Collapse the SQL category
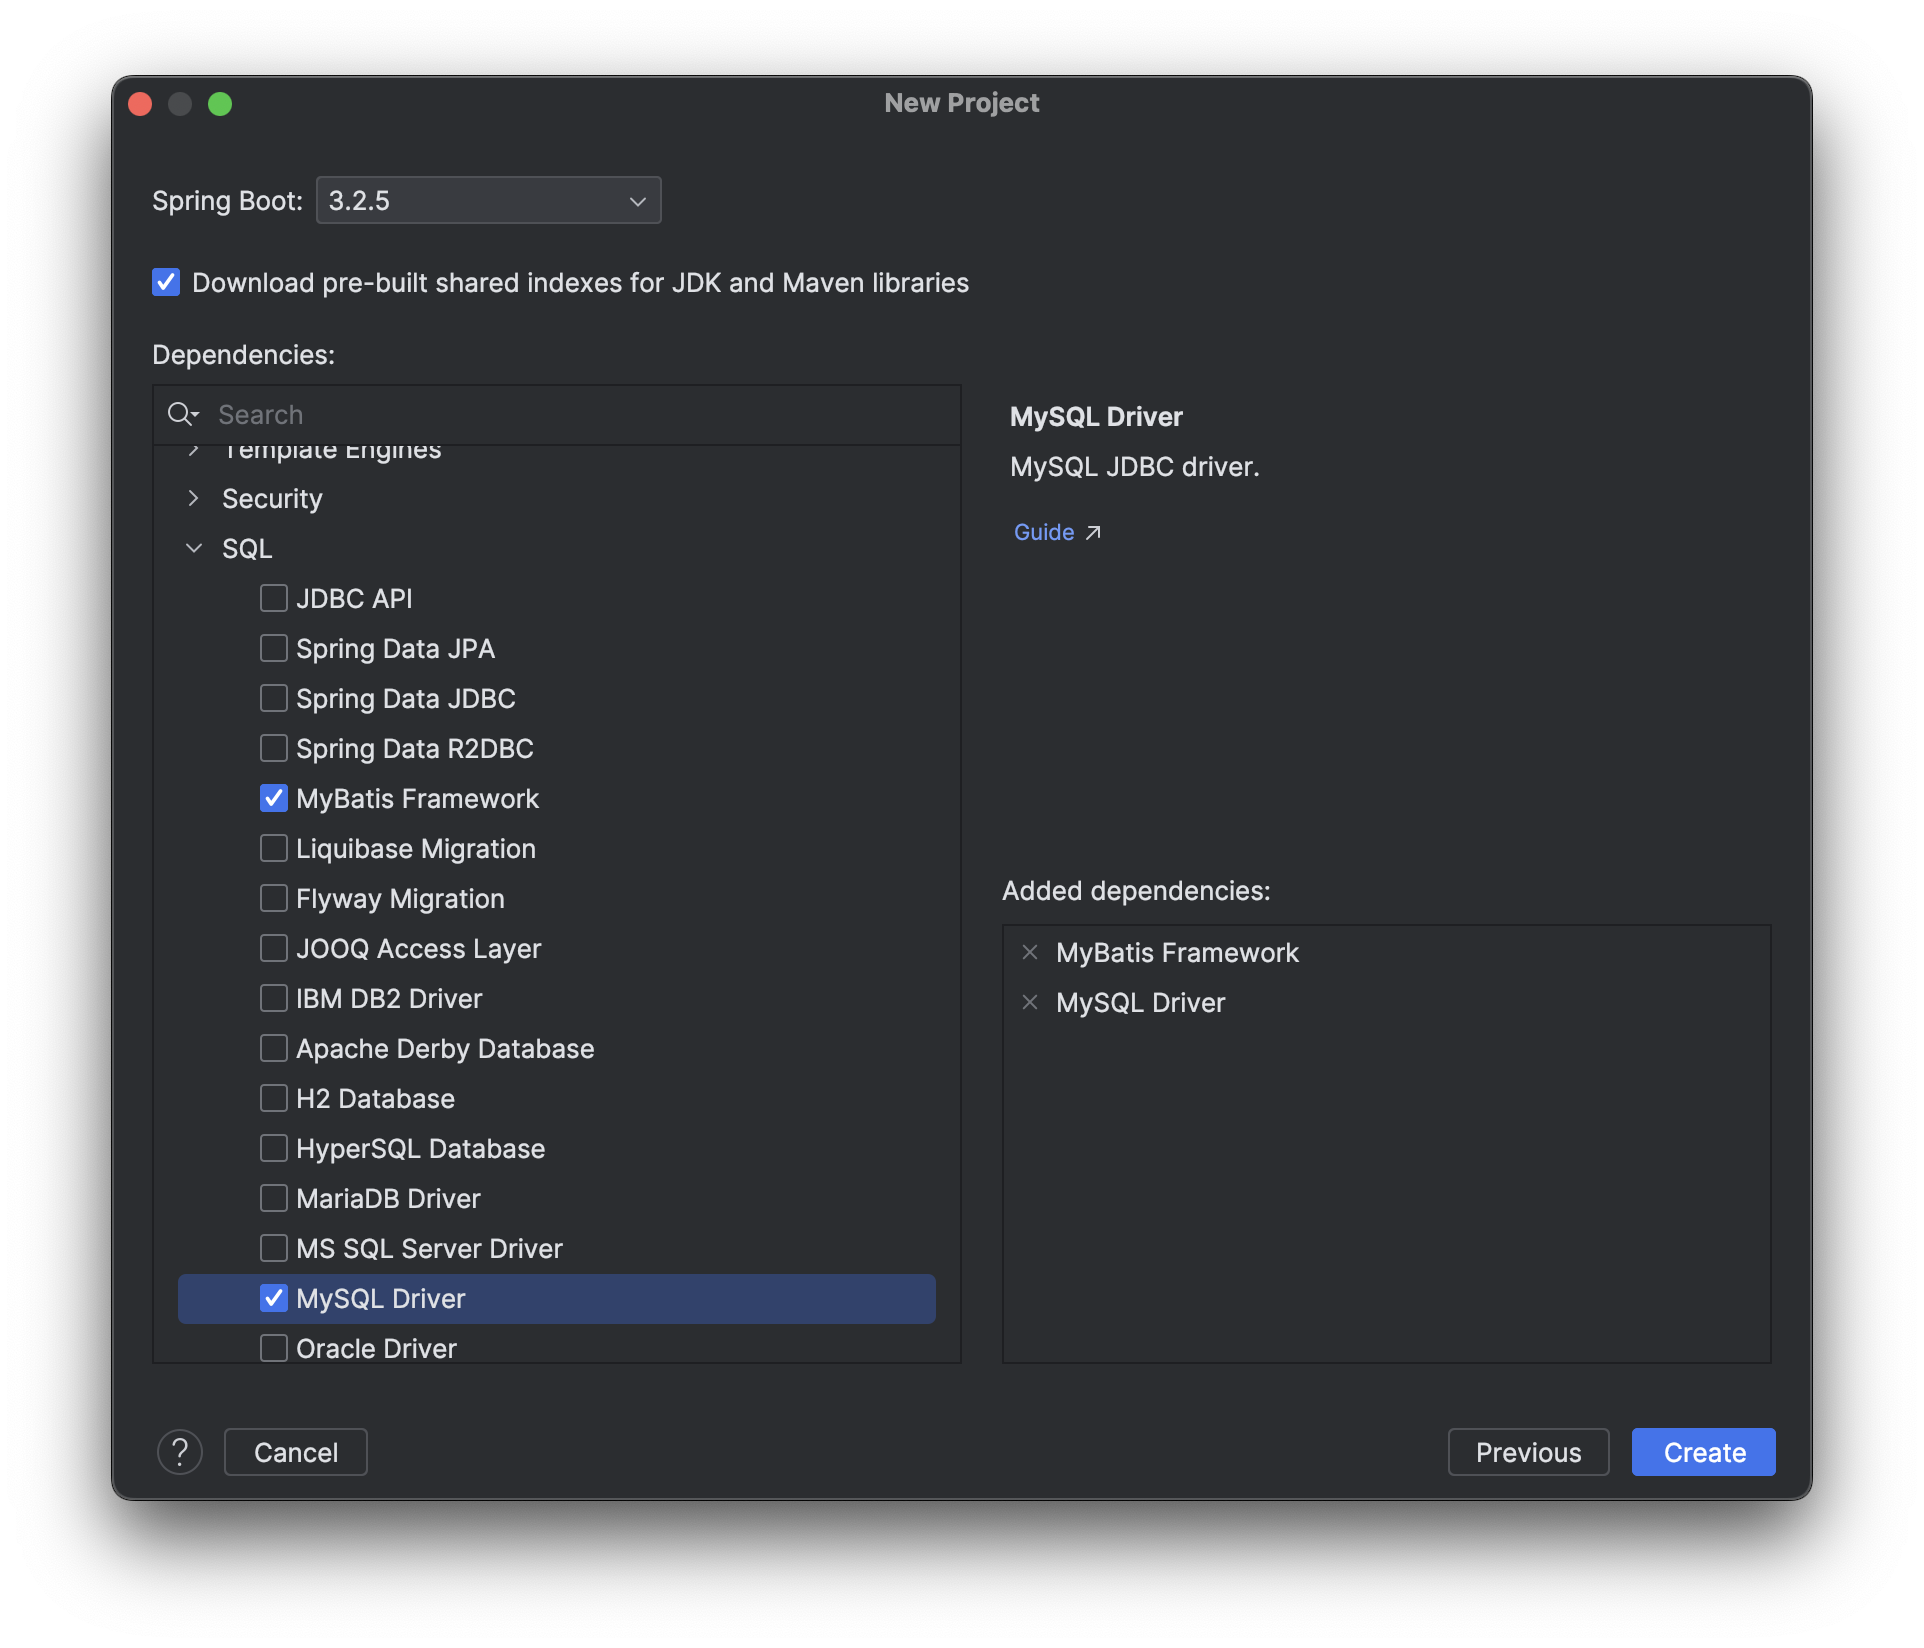This screenshot has height=1648, width=1924. (x=194, y=548)
